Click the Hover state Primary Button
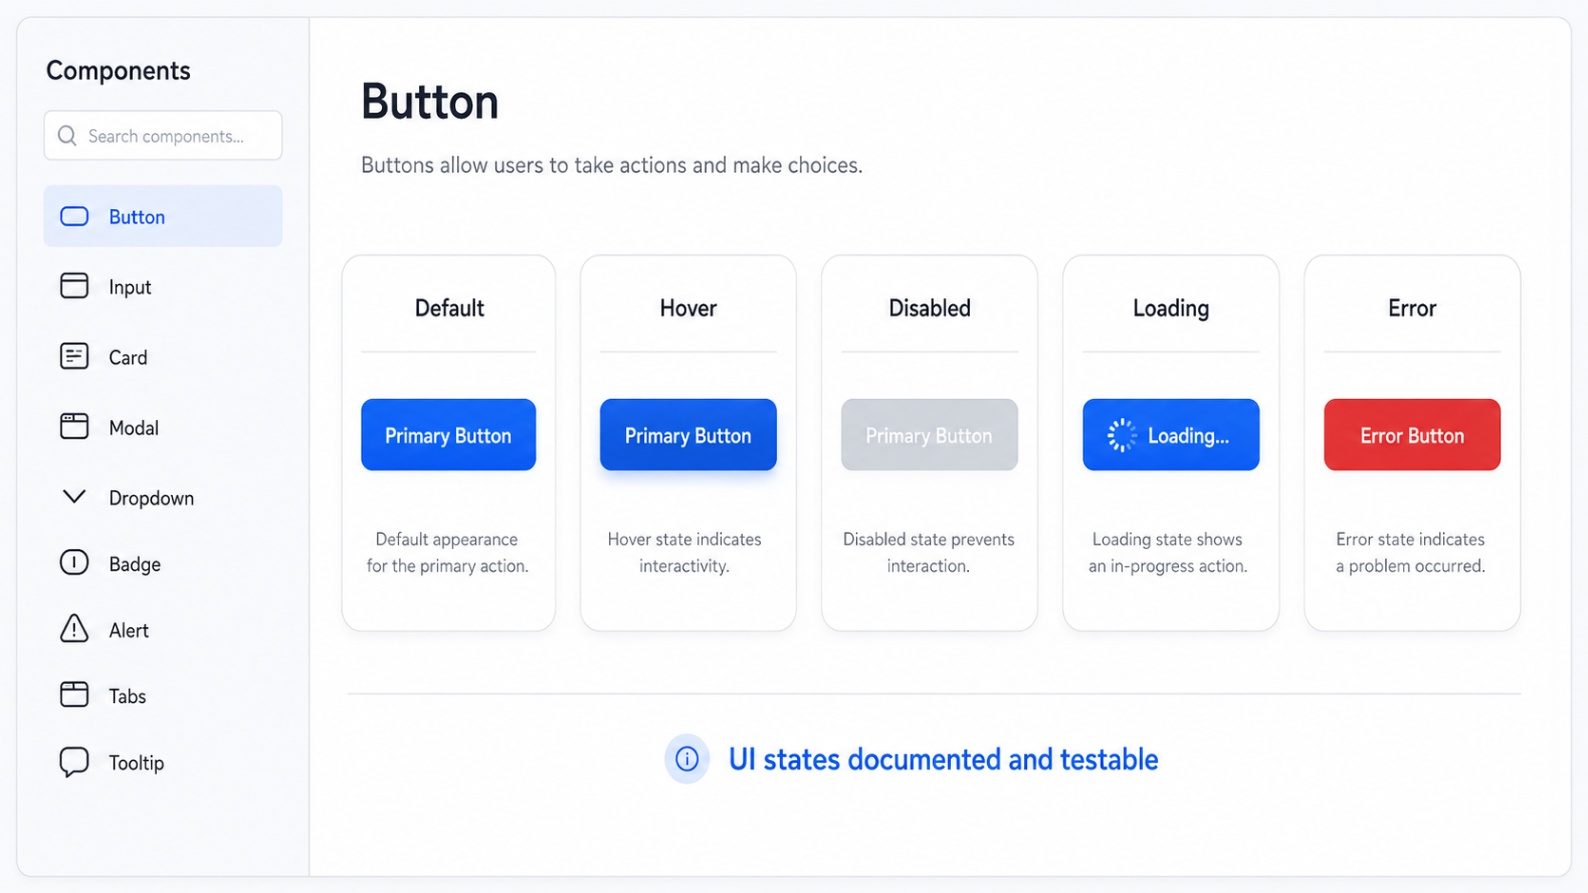This screenshot has height=893, width=1588. click(x=688, y=435)
